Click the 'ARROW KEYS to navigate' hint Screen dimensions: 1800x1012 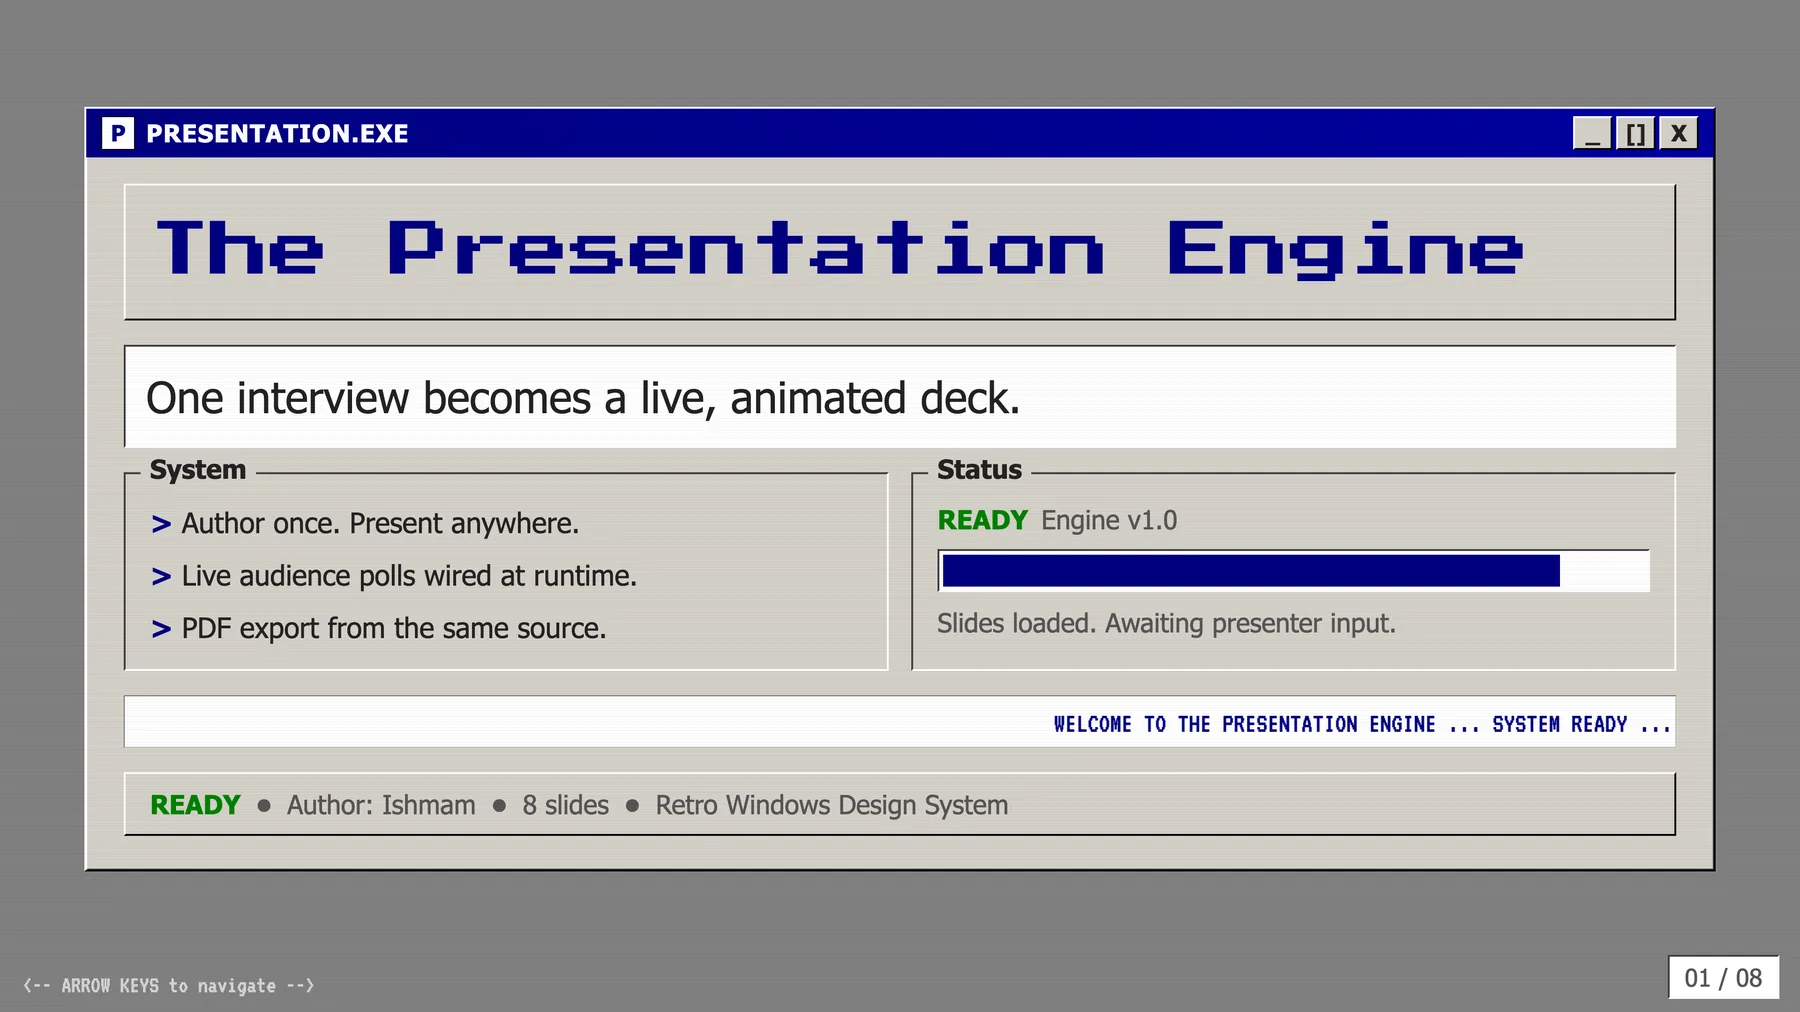tap(168, 985)
